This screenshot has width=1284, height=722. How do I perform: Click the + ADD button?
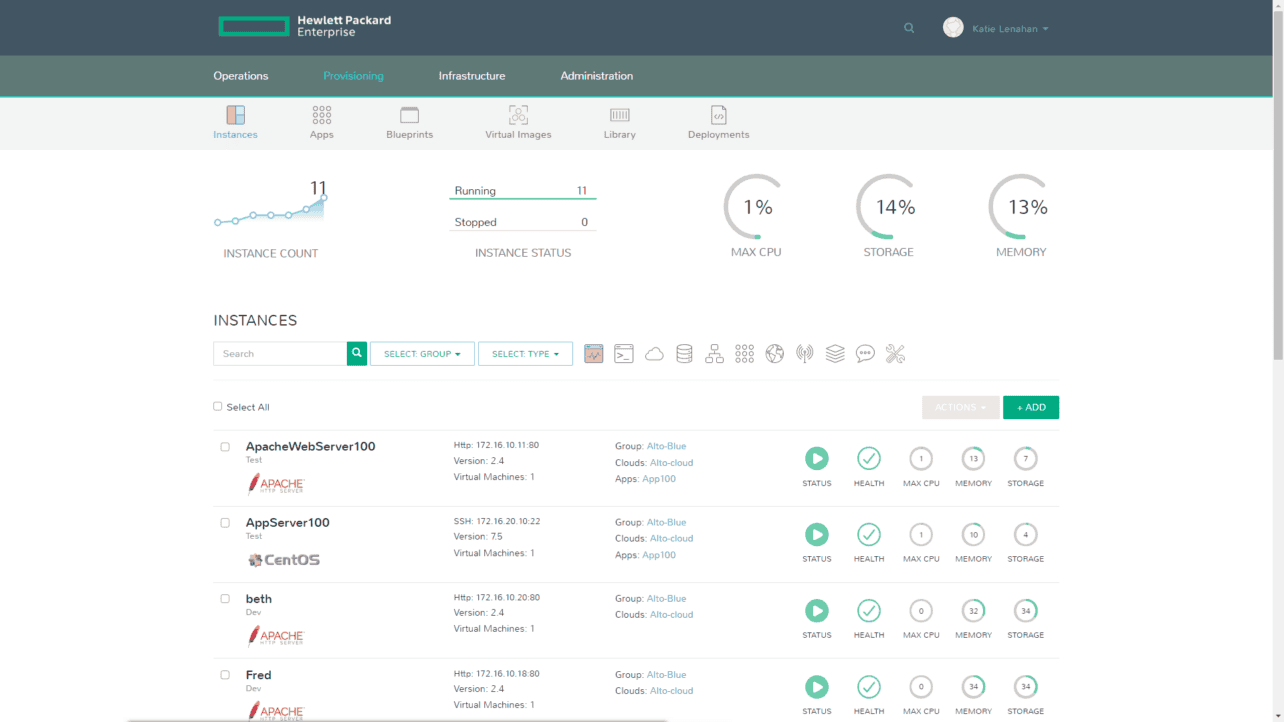pos(1031,407)
